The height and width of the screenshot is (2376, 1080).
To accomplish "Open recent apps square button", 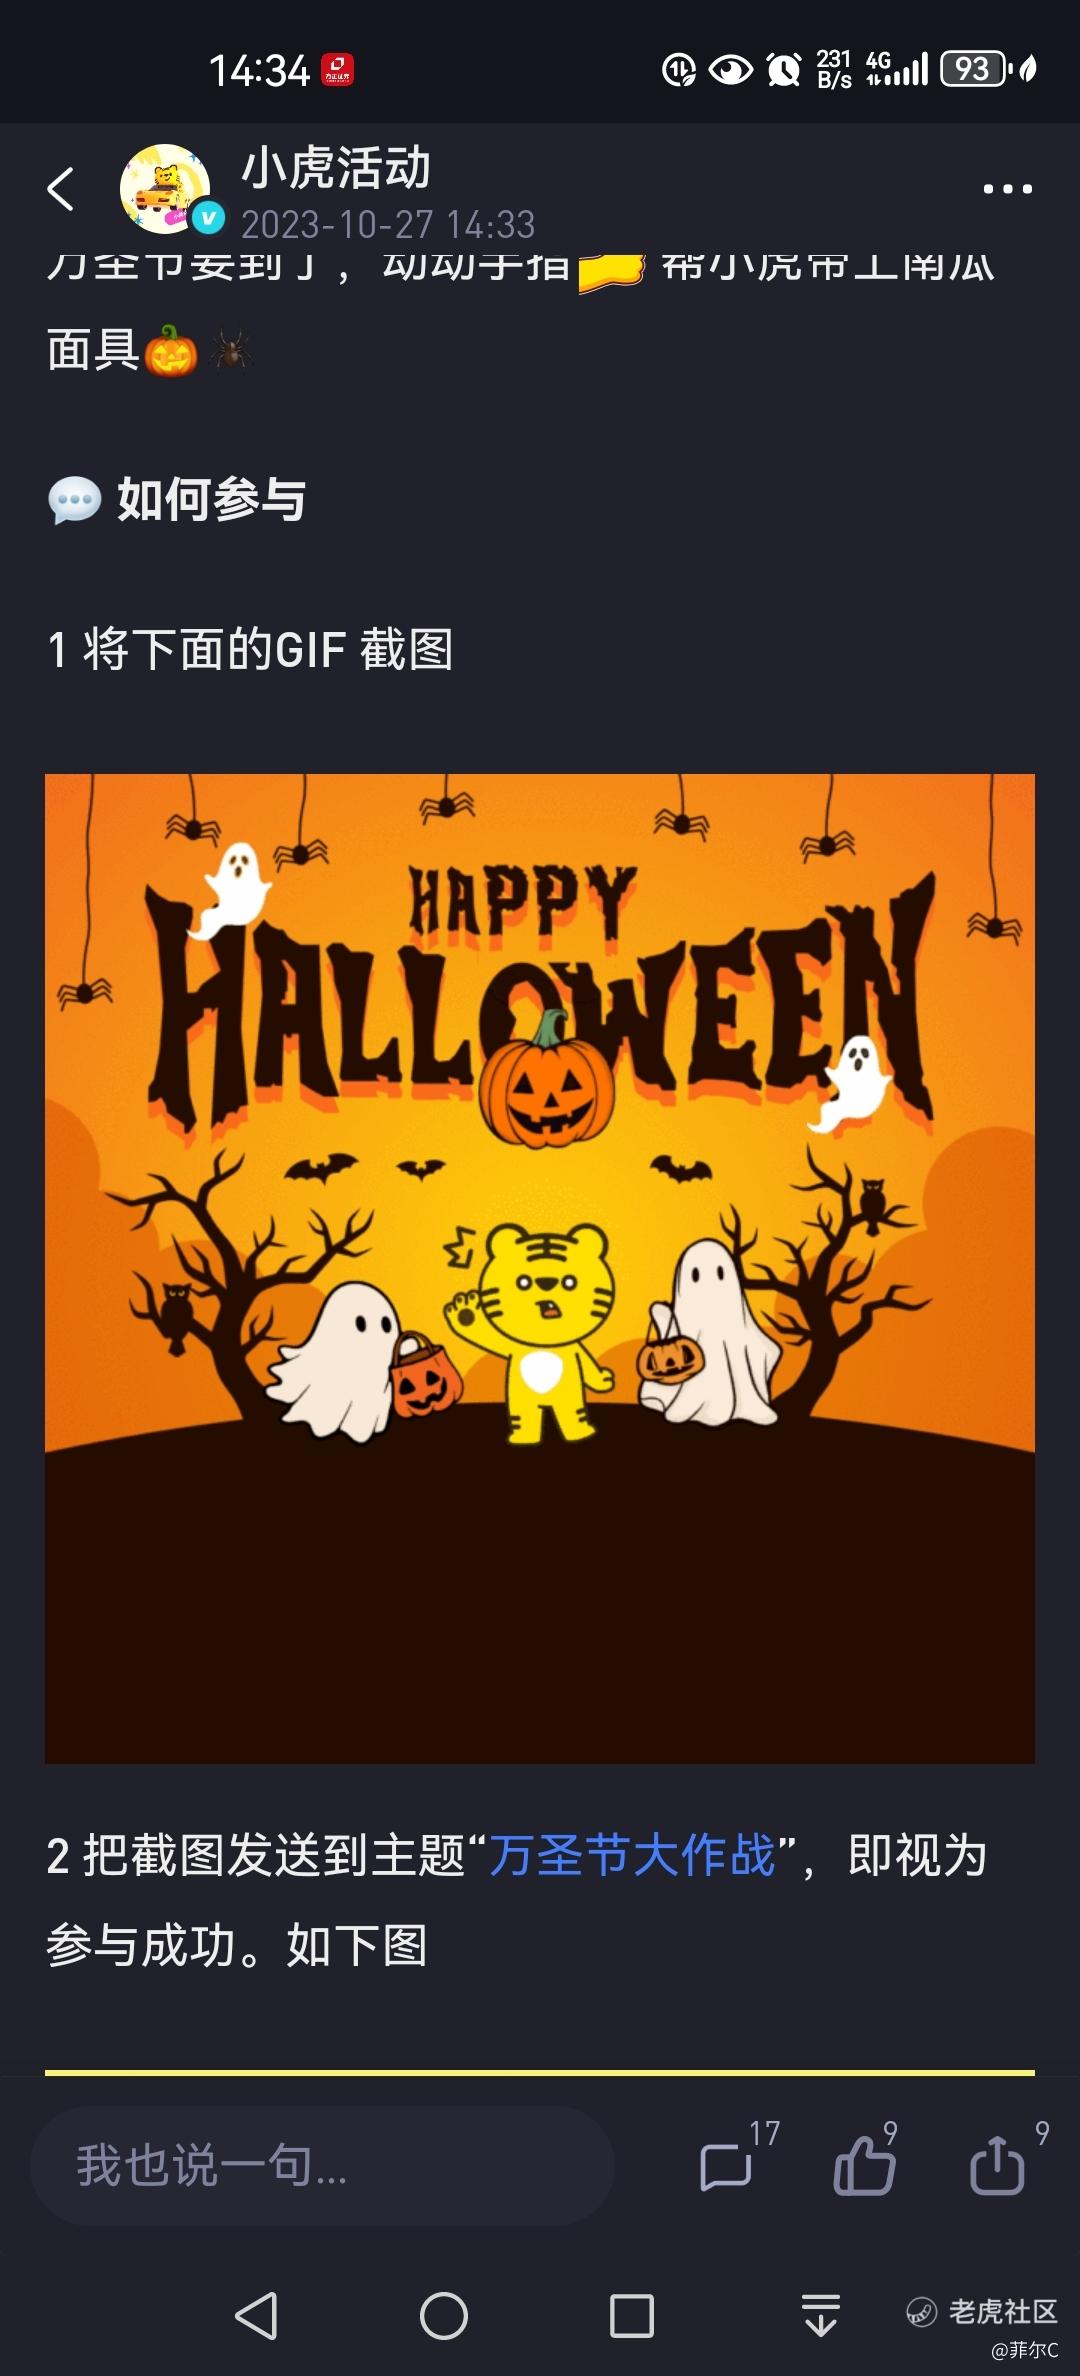I will pyautogui.click(x=632, y=2315).
